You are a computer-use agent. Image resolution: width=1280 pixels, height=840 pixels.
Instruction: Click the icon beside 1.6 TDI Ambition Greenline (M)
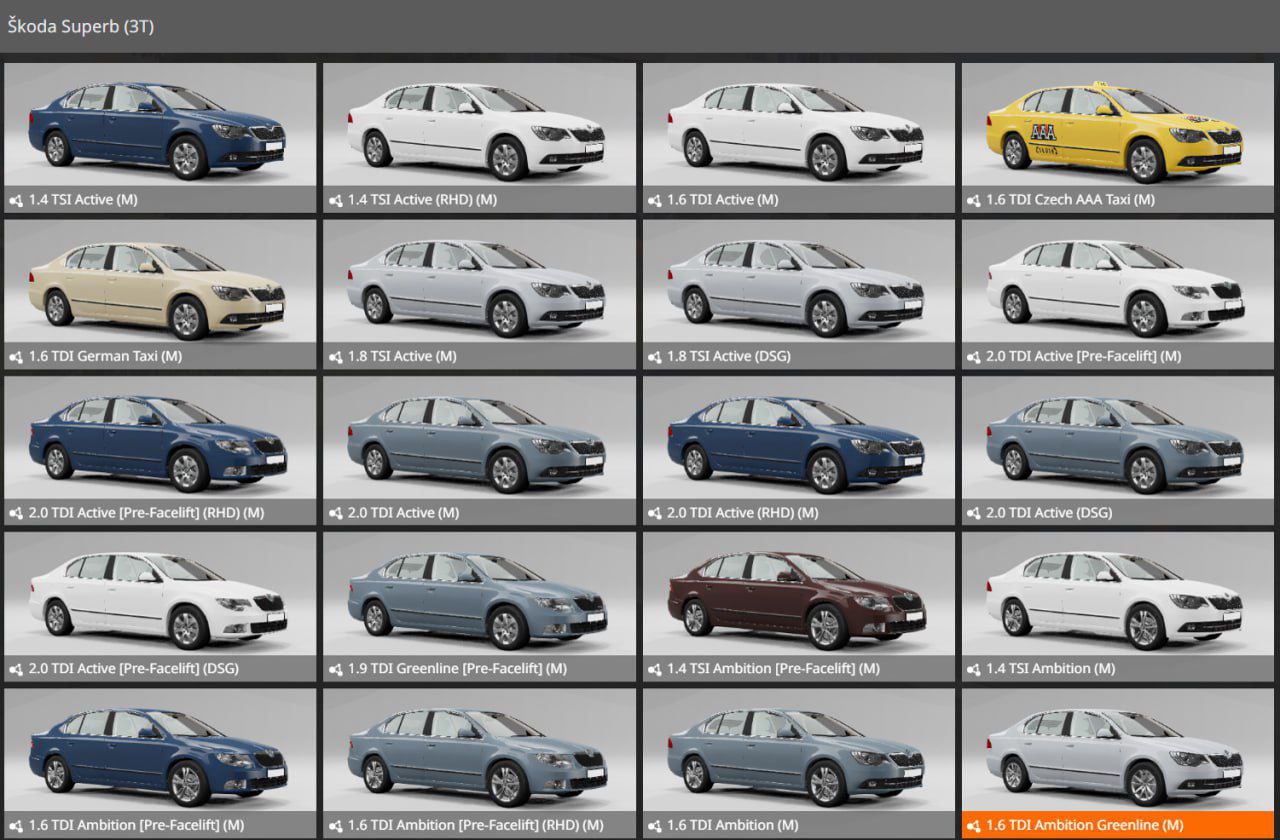coord(974,826)
